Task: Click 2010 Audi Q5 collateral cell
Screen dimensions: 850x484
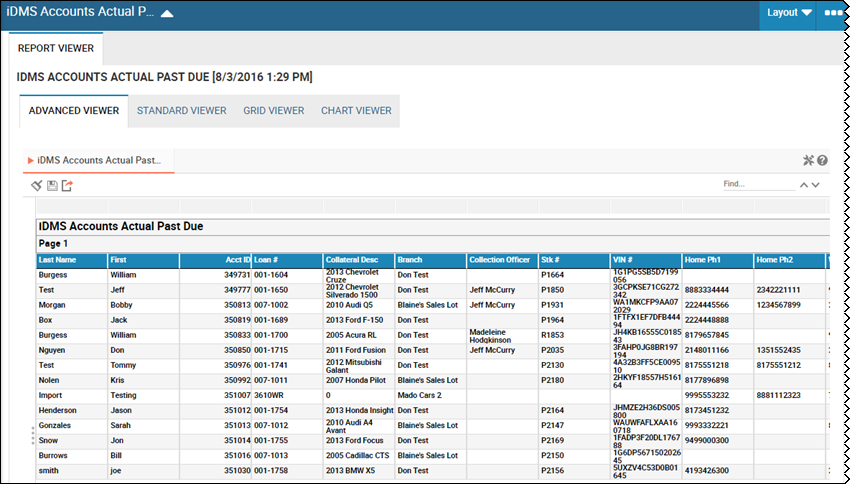Action: point(359,306)
